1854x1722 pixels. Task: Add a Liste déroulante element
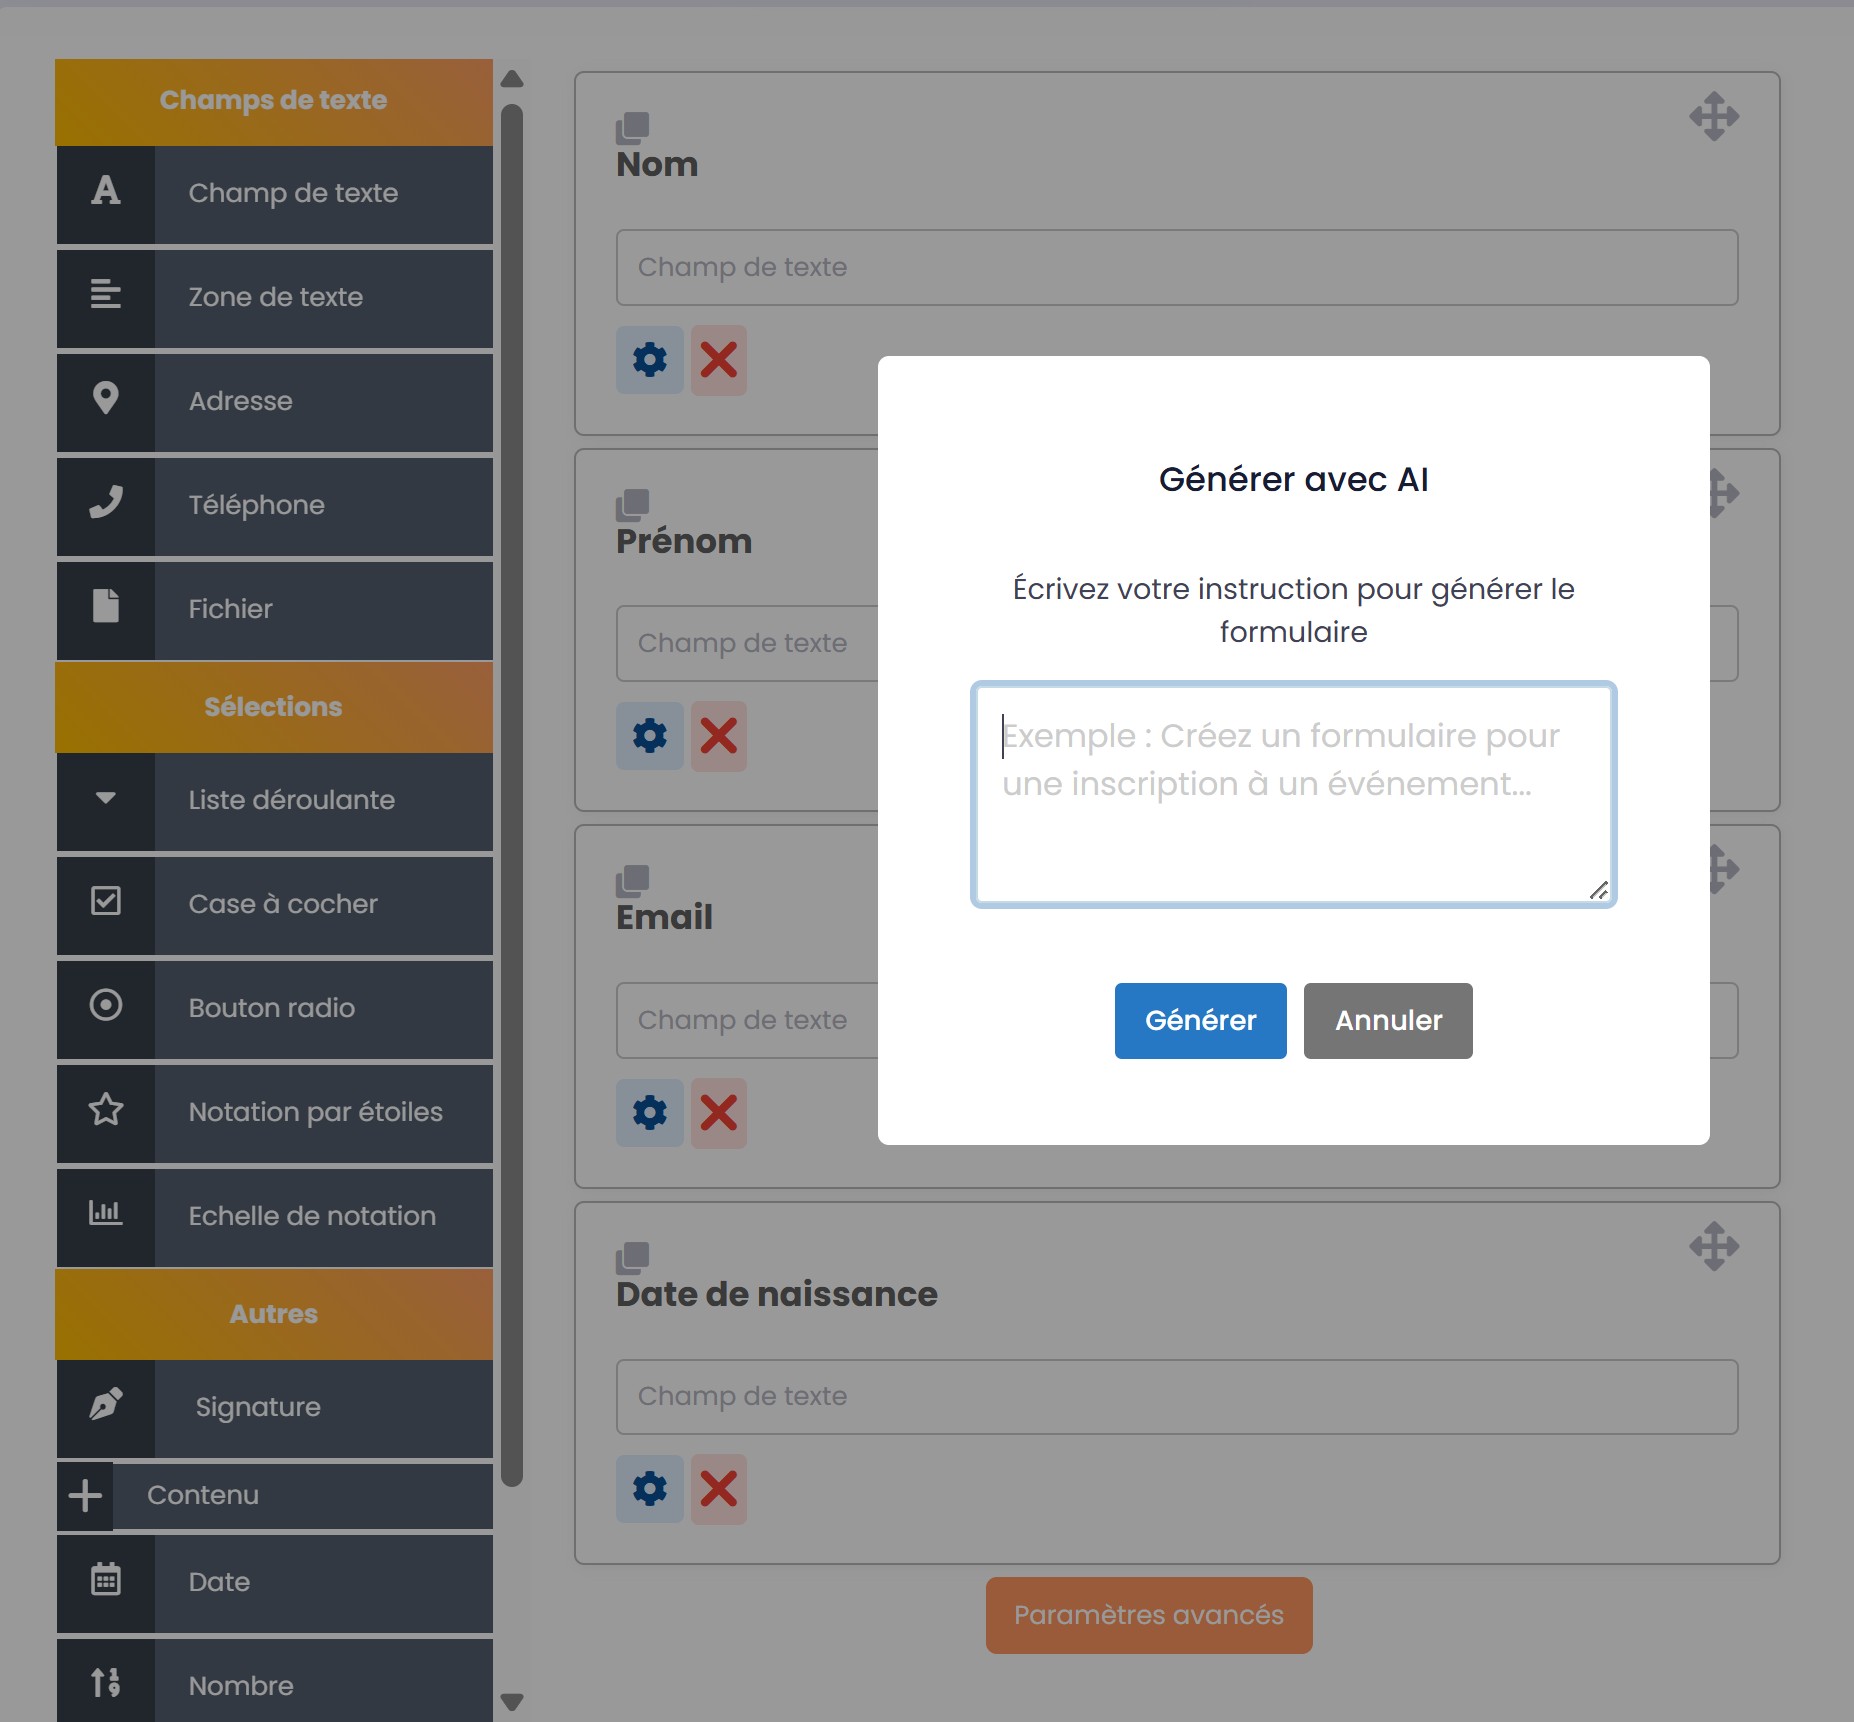(x=274, y=800)
